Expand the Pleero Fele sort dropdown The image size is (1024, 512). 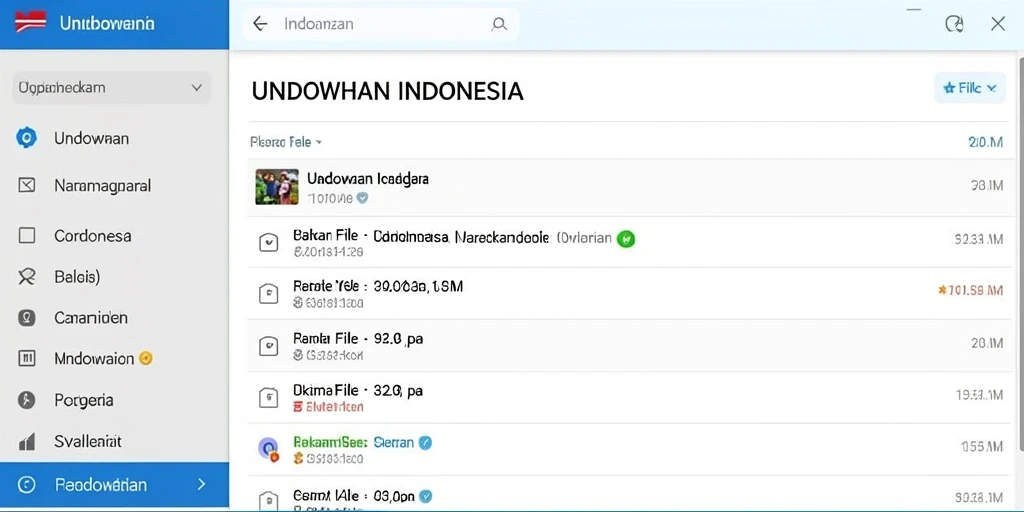click(x=286, y=142)
